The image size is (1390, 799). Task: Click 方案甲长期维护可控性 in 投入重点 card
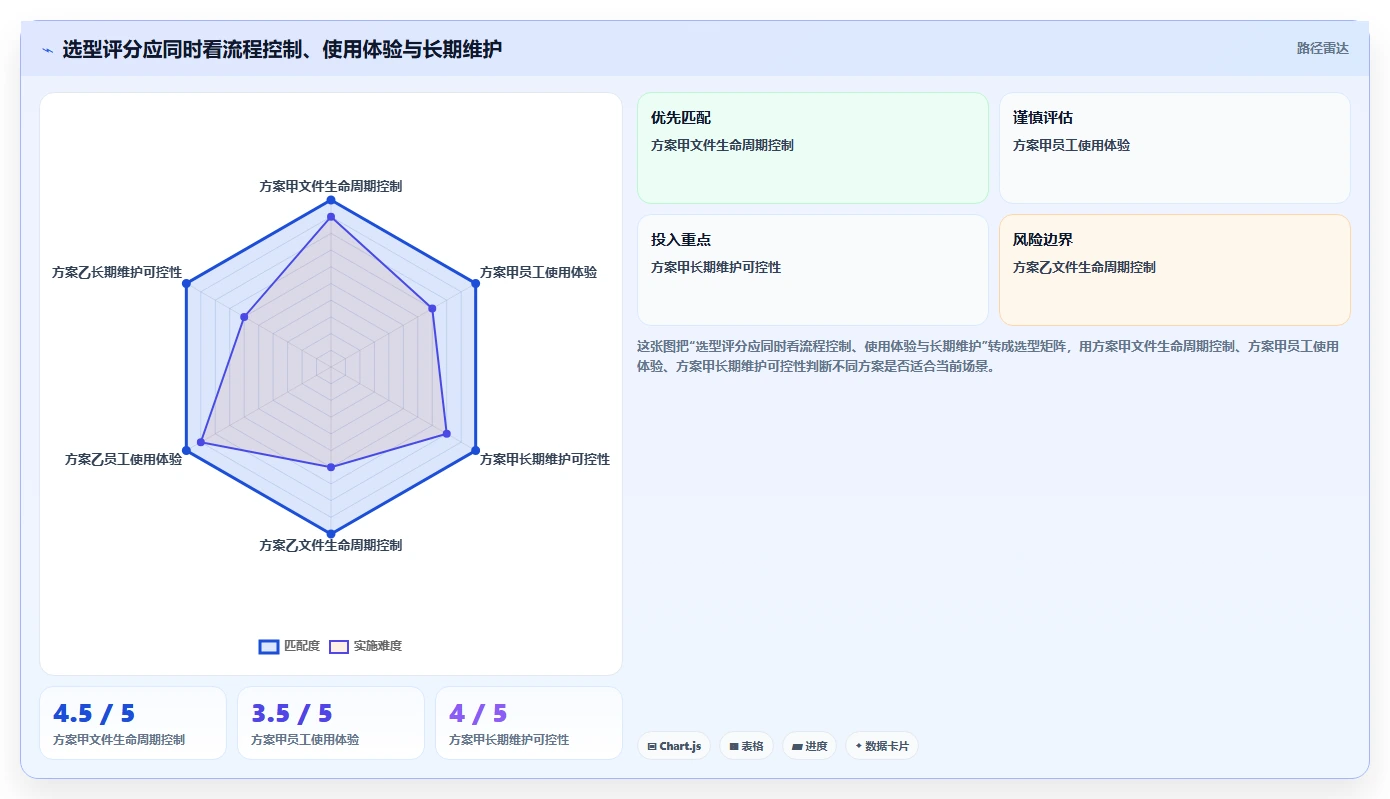point(716,267)
